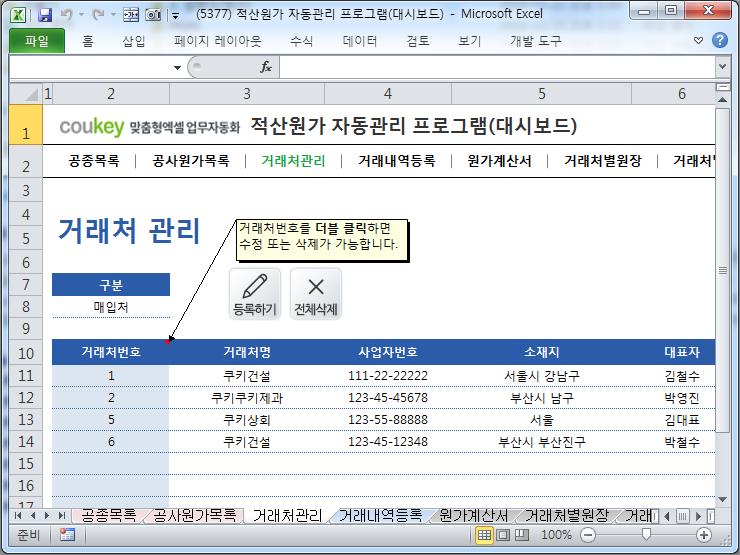Screen dimensions: 740x555
Task: Open the 데이터 ribbon tab
Action: pyautogui.click(x=360, y=41)
